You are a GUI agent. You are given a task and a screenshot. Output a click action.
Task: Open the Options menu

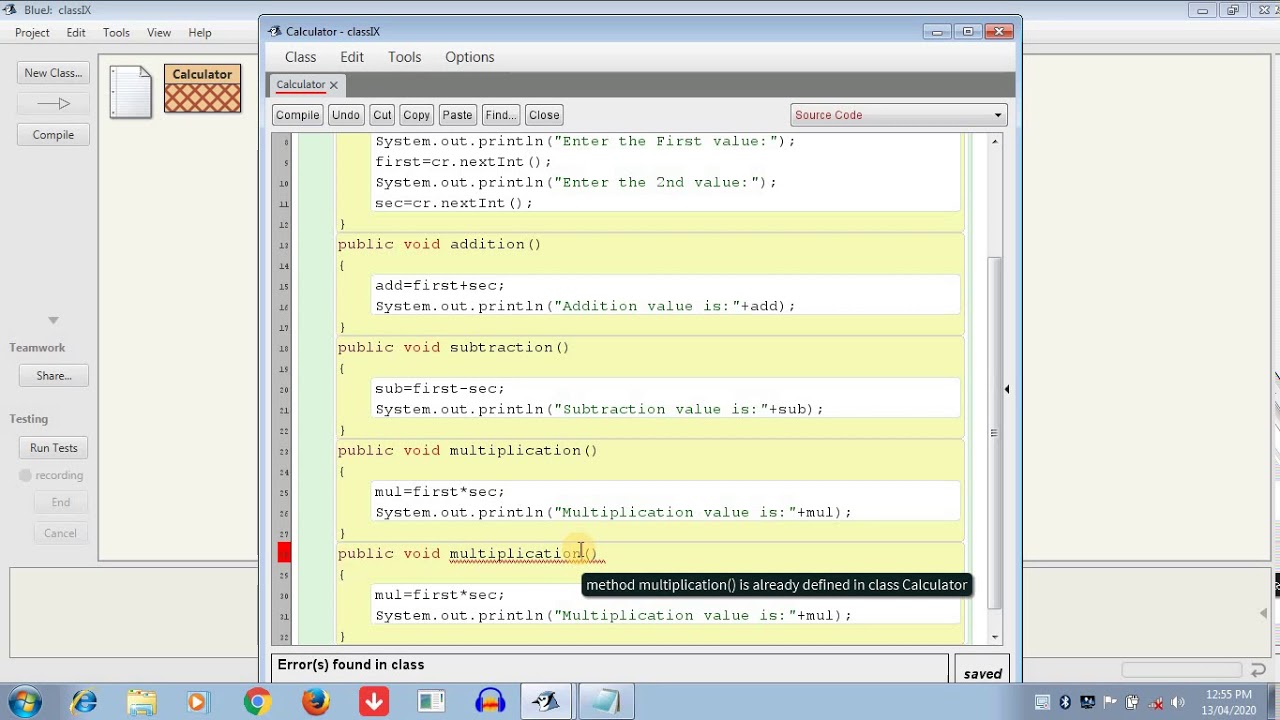point(470,57)
